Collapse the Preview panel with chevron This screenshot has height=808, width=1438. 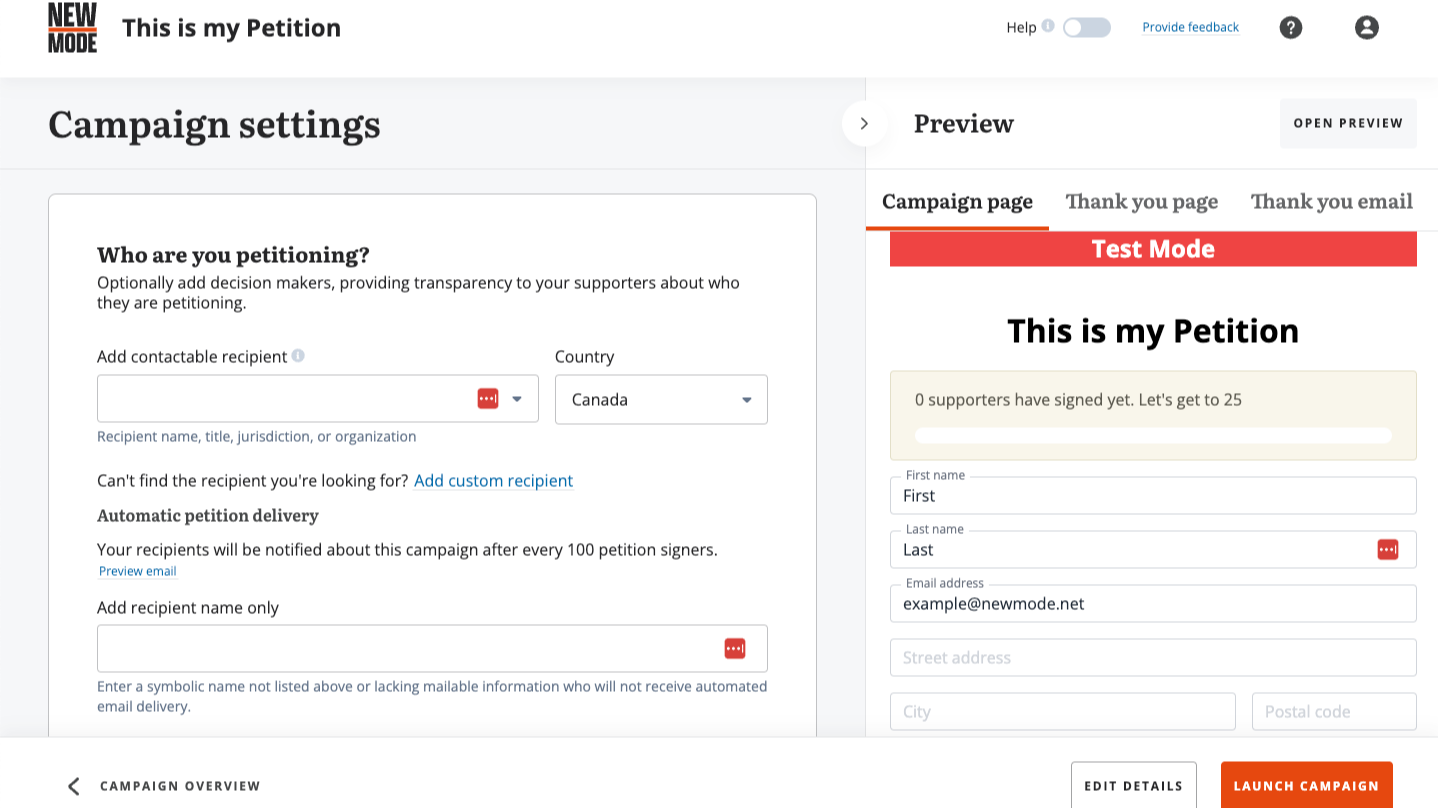pos(864,124)
